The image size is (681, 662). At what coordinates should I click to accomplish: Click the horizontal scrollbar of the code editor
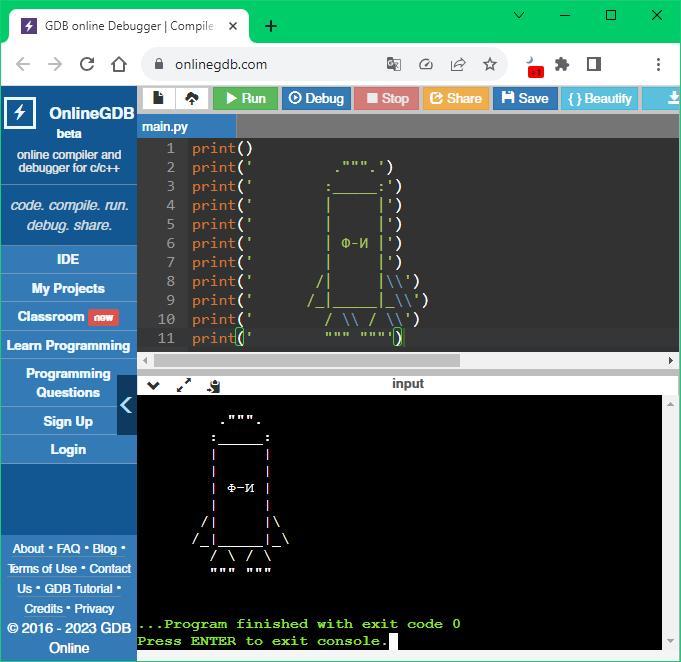tap(306, 360)
